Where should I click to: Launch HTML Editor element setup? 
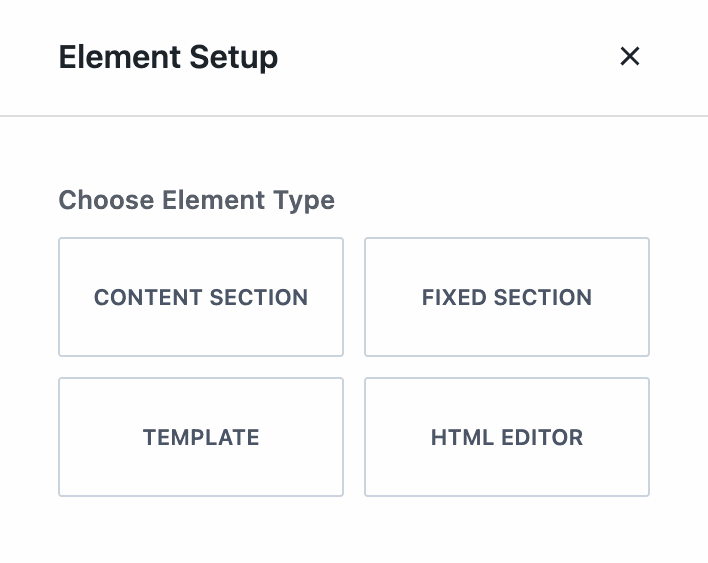507,437
